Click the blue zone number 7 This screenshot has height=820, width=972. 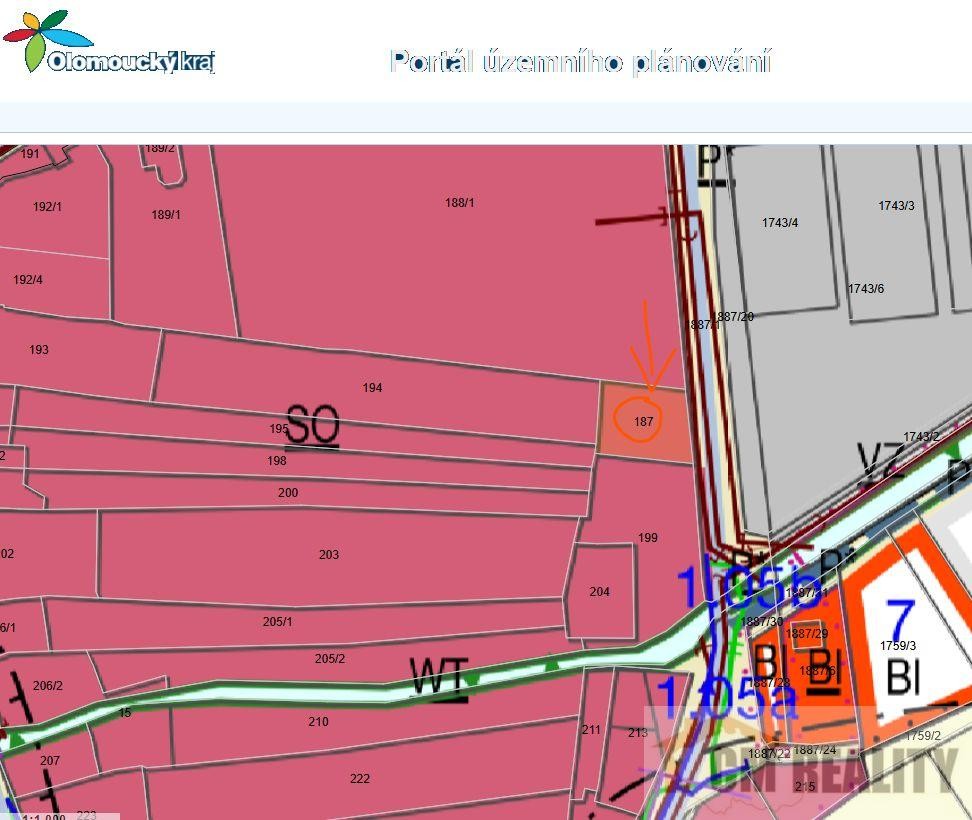pyautogui.click(x=899, y=620)
